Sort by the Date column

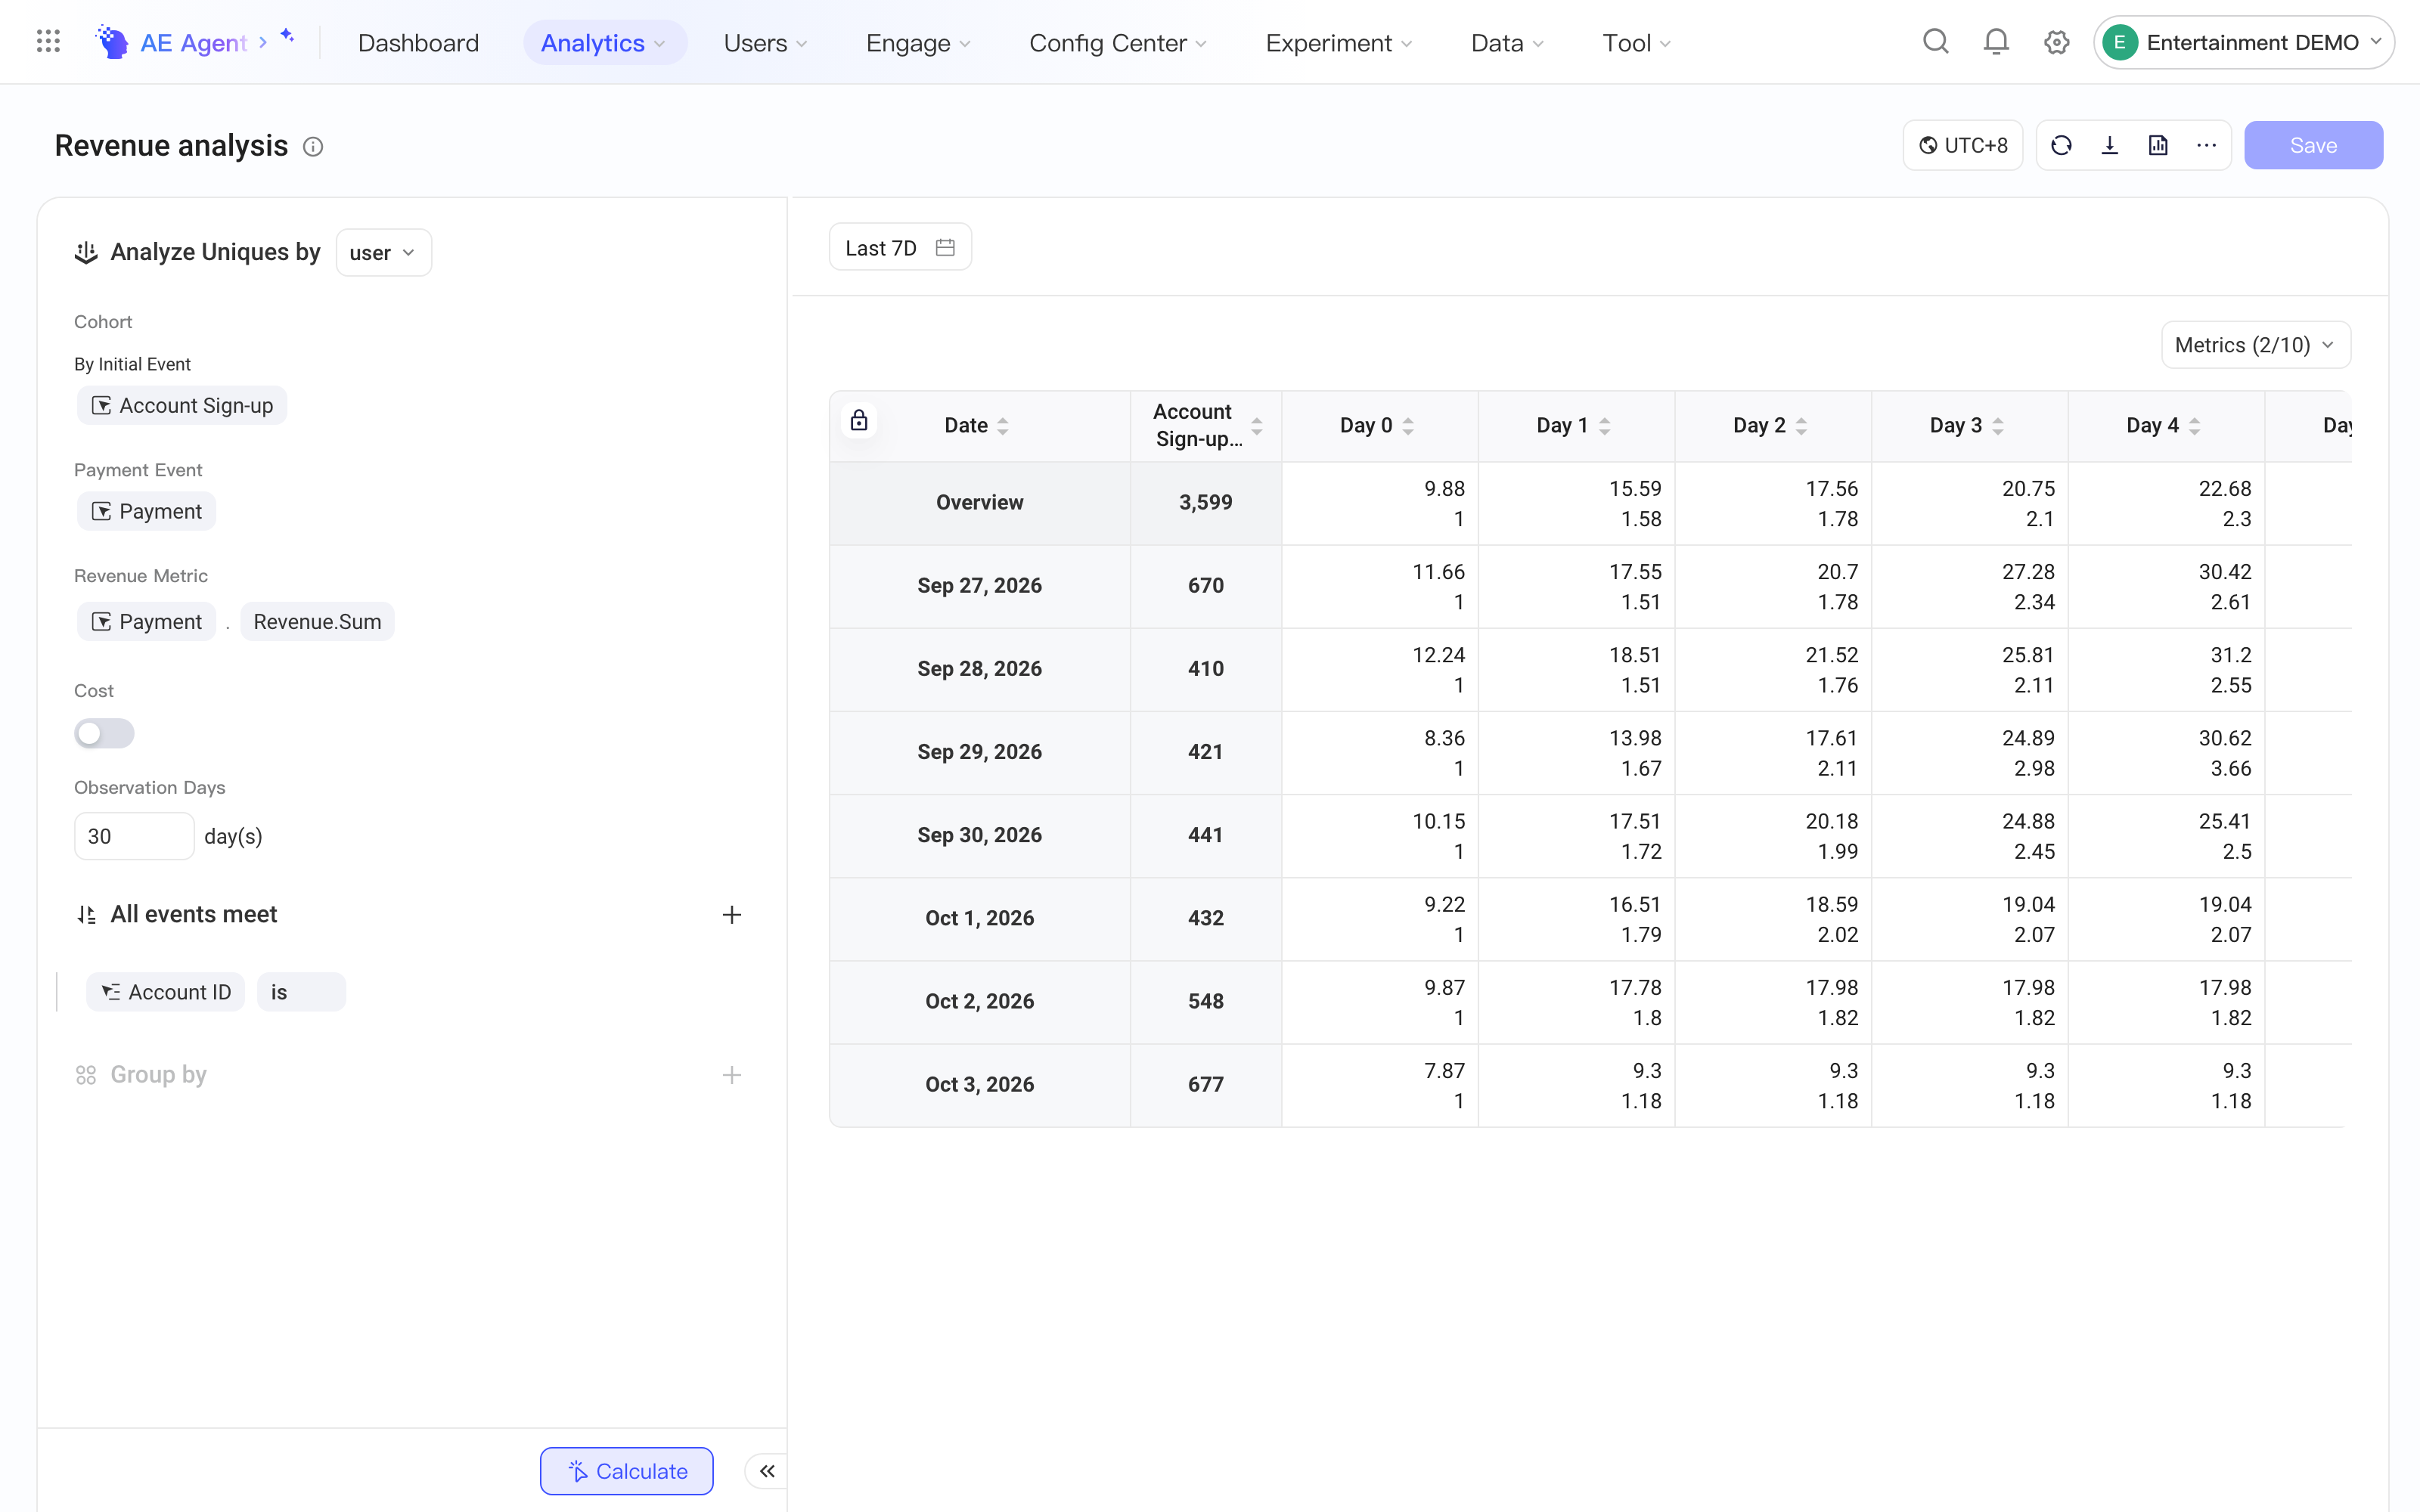[x=1003, y=426]
